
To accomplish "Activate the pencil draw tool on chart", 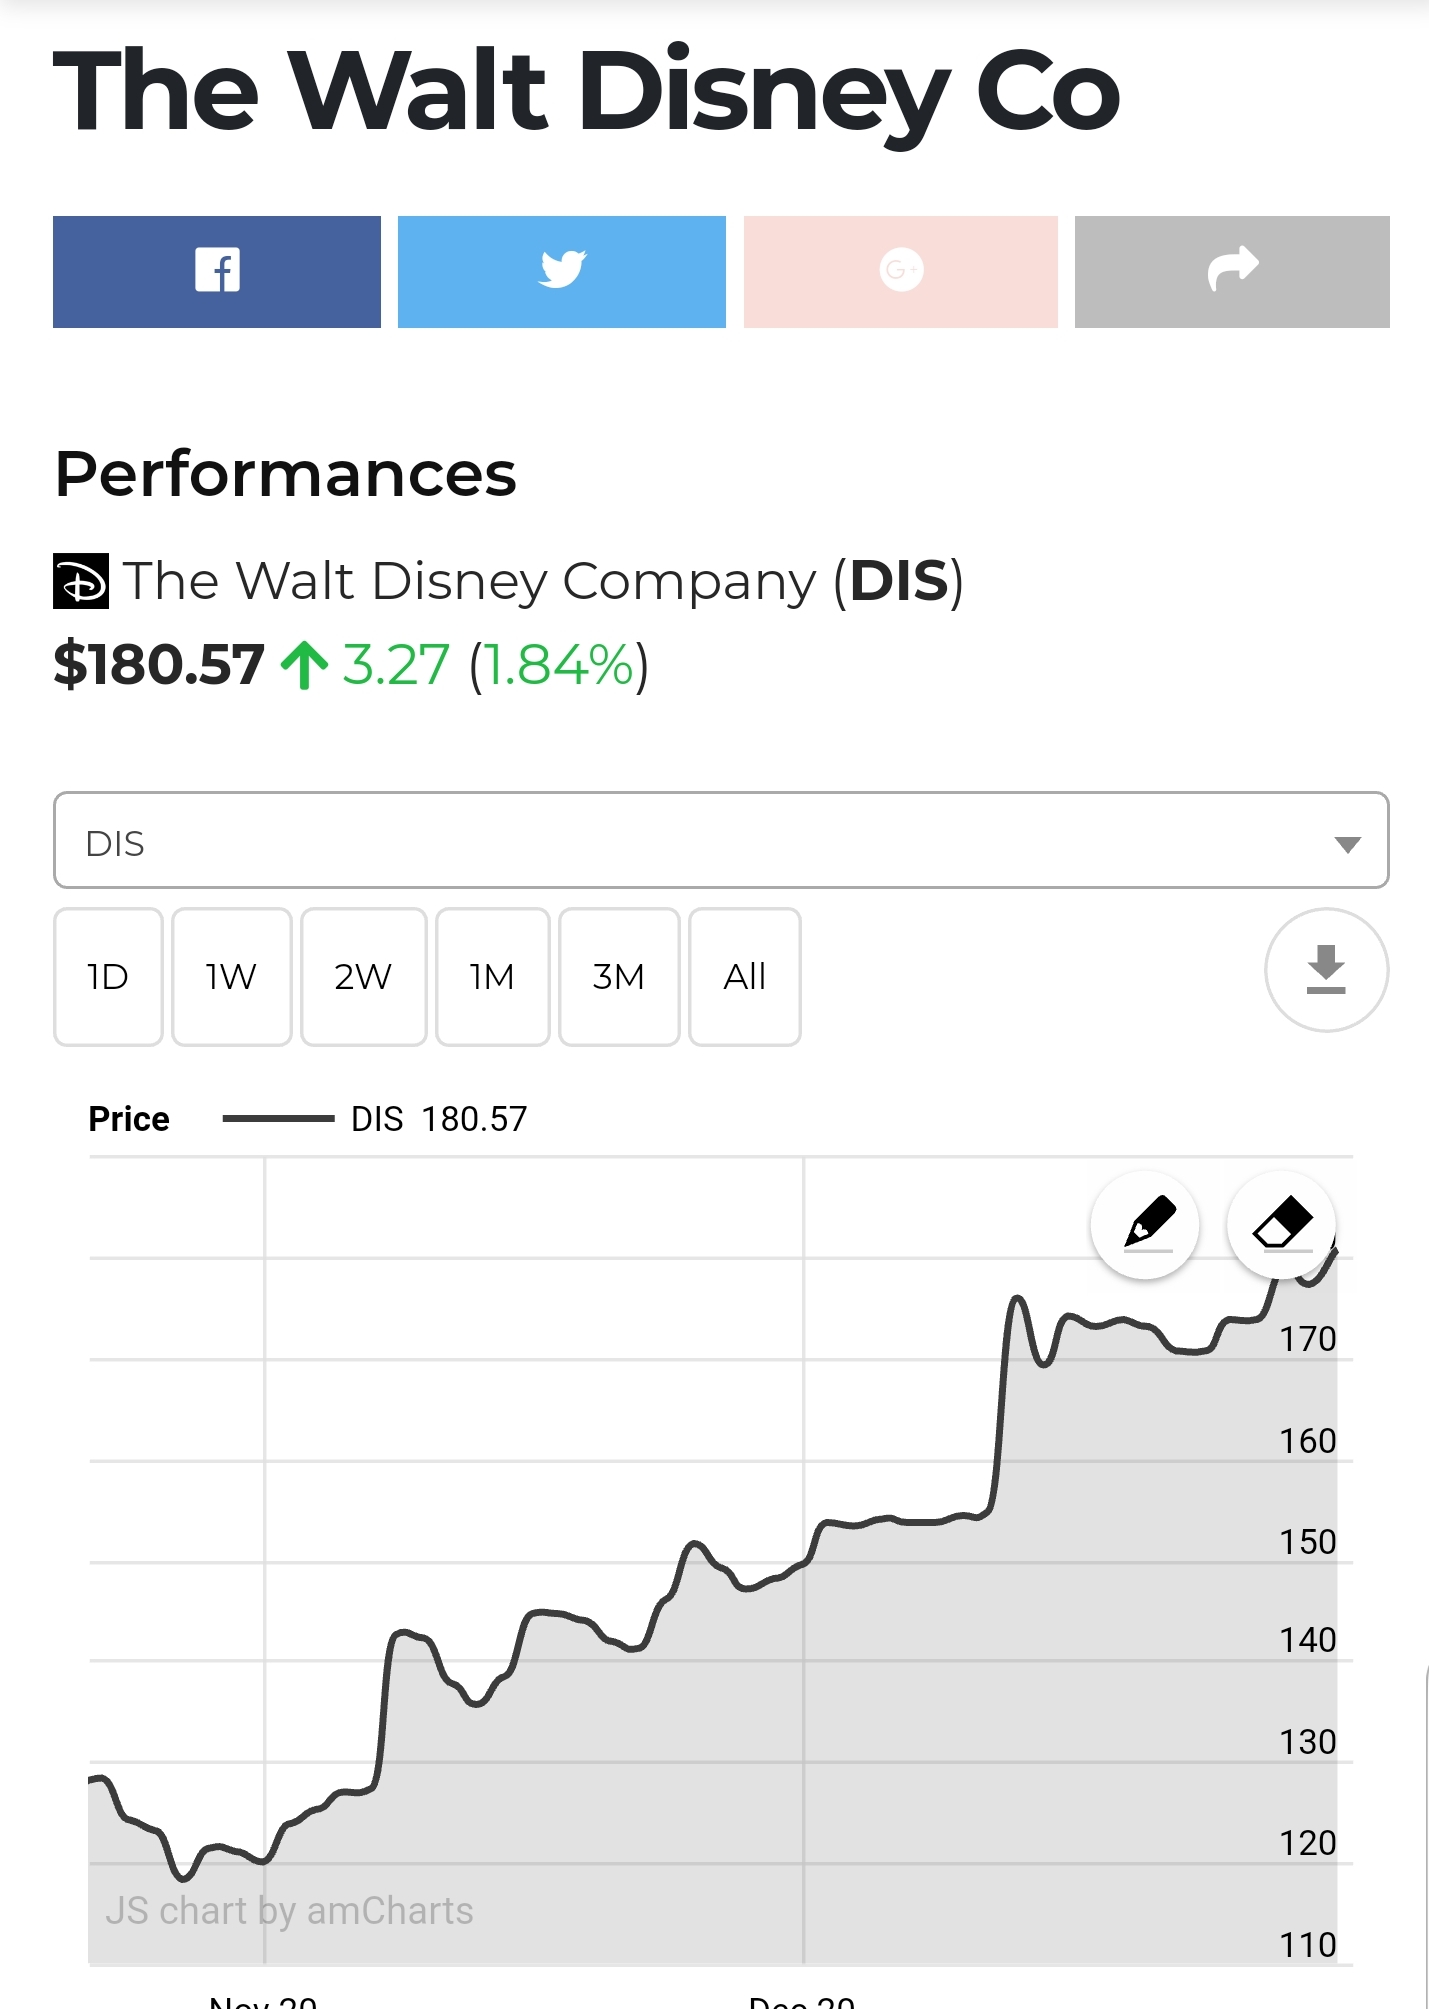I will tap(1146, 1224).
